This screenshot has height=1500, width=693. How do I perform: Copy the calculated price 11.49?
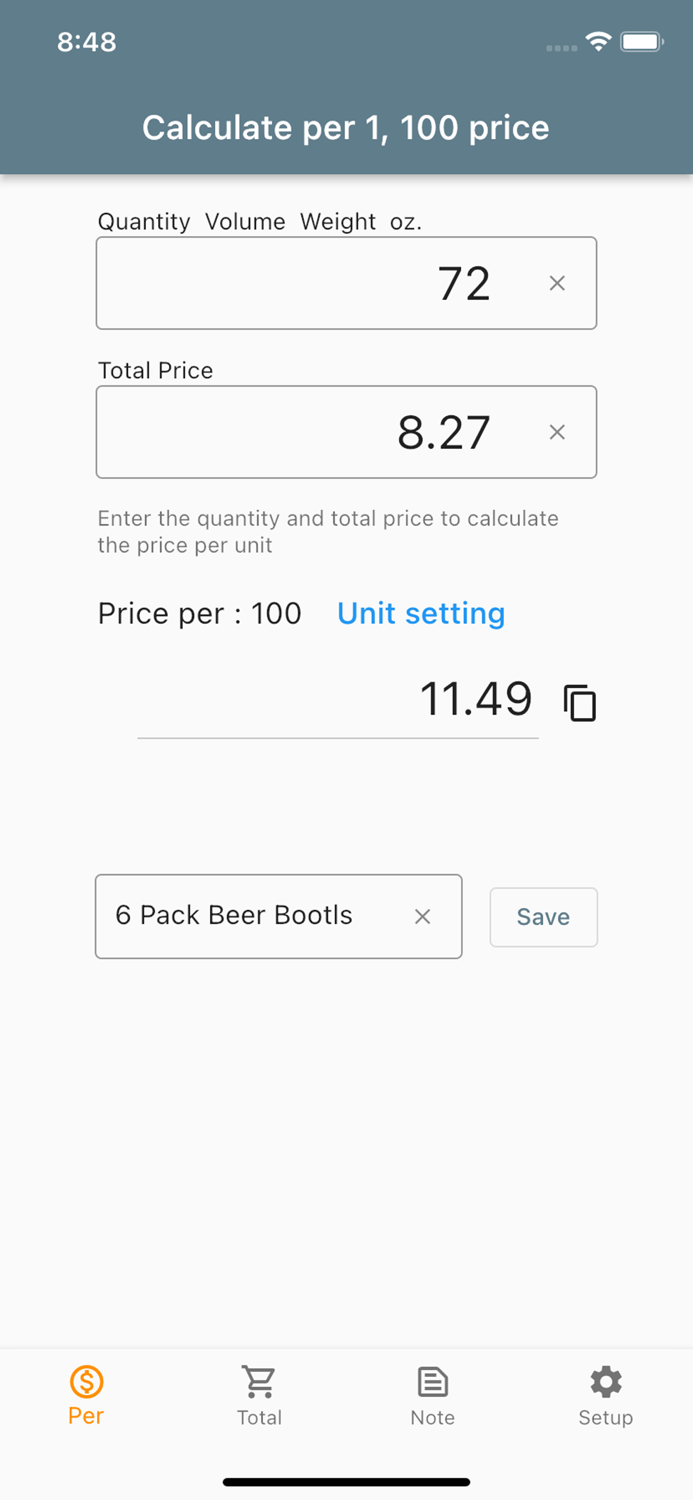coord(580,701)
